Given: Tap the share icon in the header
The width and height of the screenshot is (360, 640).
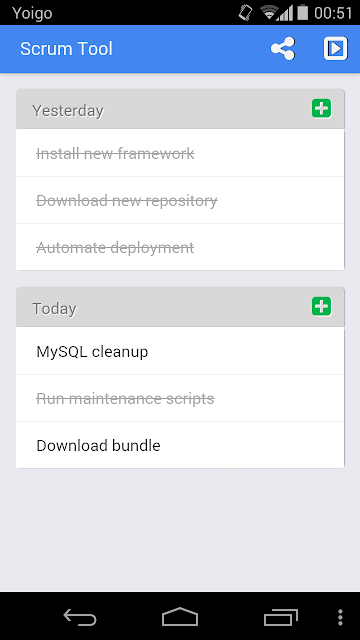Looking at the screenshot, I should (282, 49).
